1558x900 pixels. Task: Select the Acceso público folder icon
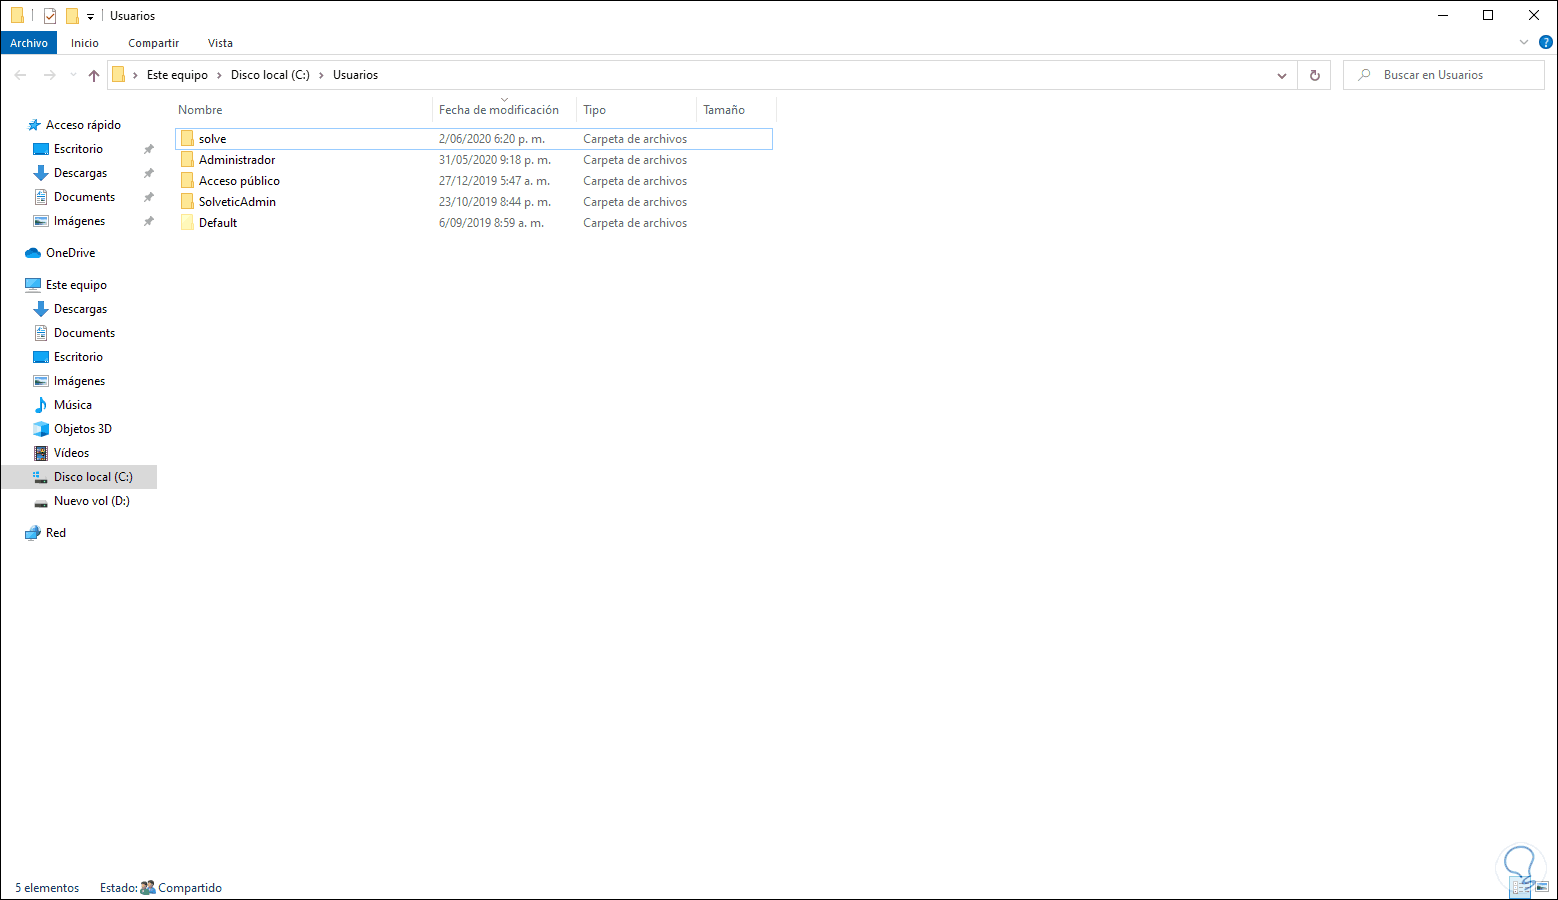tap(187, 181)
